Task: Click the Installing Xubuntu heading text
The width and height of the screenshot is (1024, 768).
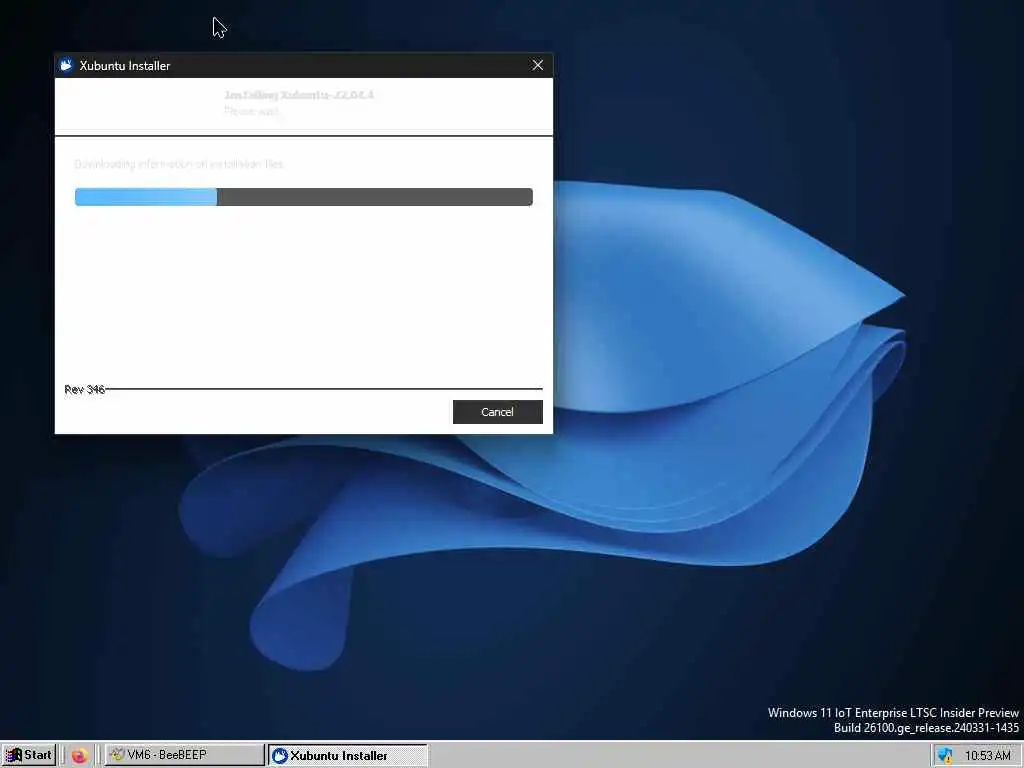Action: [x=299, y=95]
